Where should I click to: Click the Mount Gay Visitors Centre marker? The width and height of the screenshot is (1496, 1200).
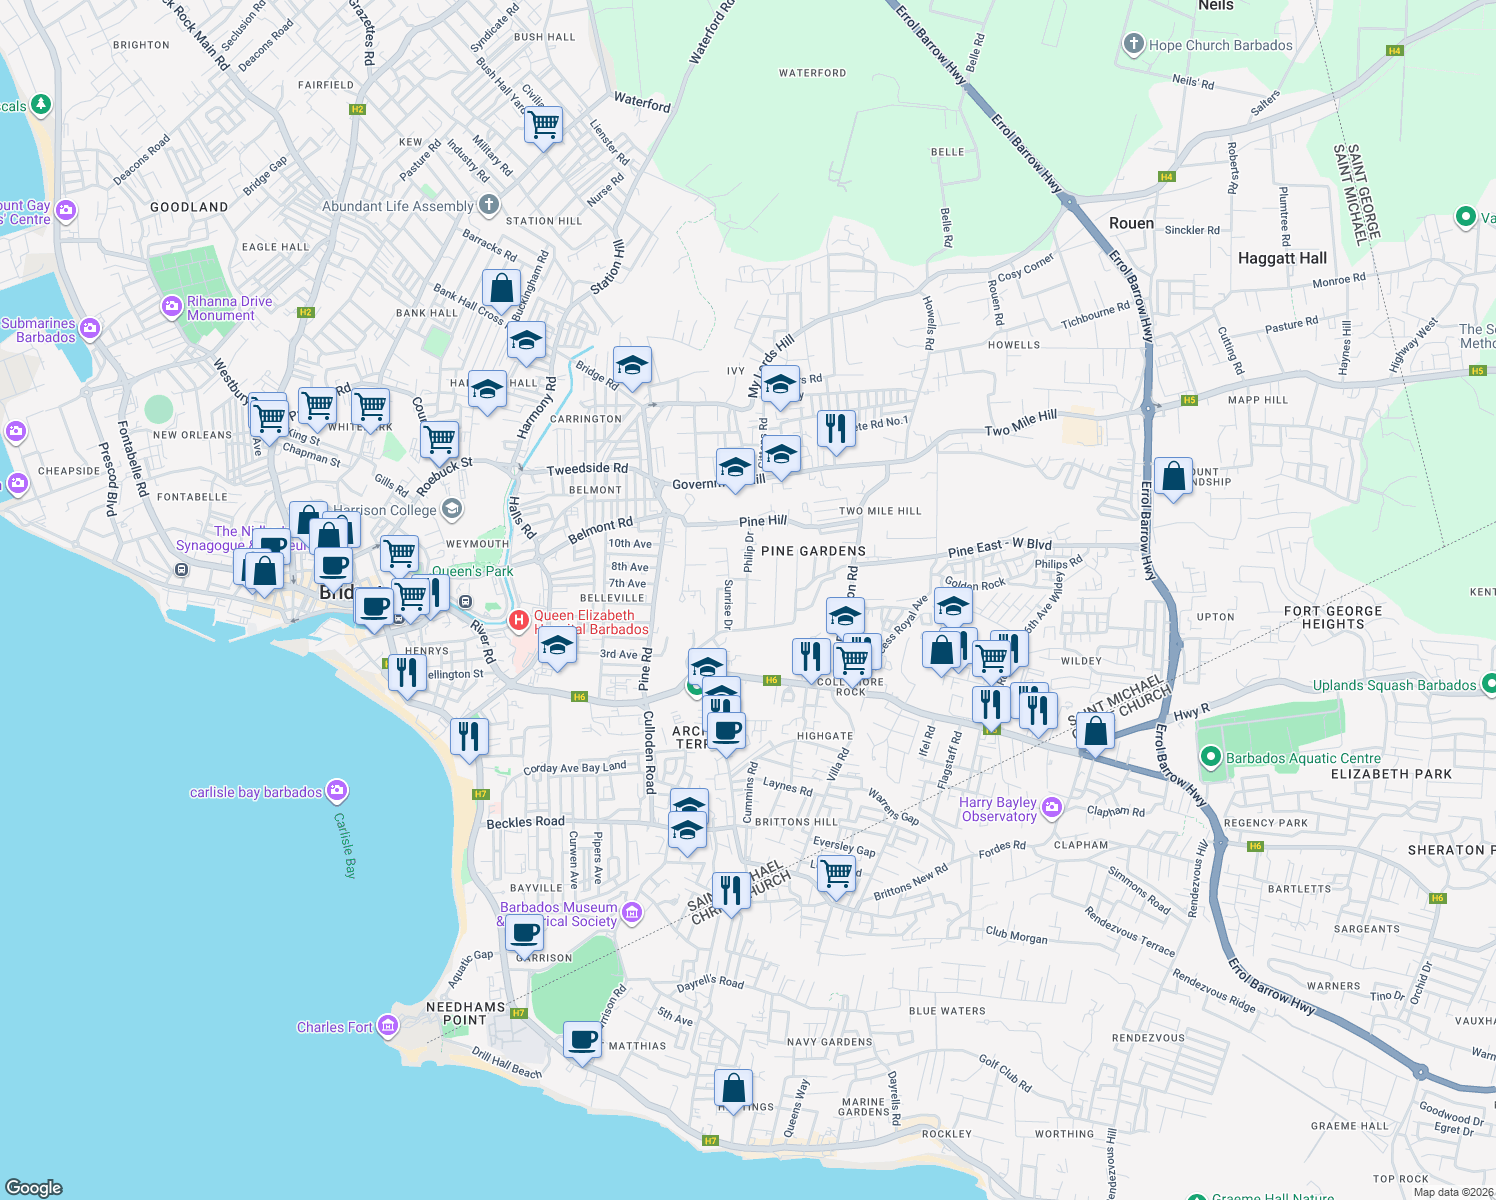67,211
